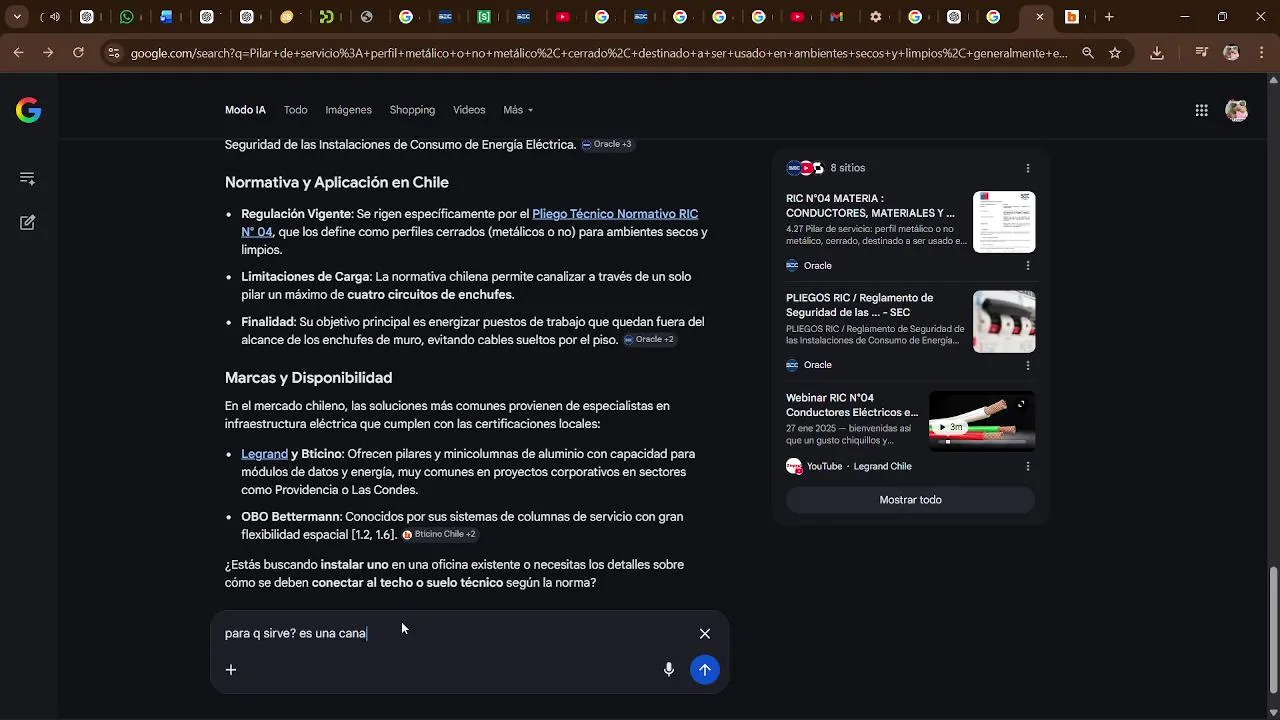Add attachment with the plus icon

coord(231,670)
